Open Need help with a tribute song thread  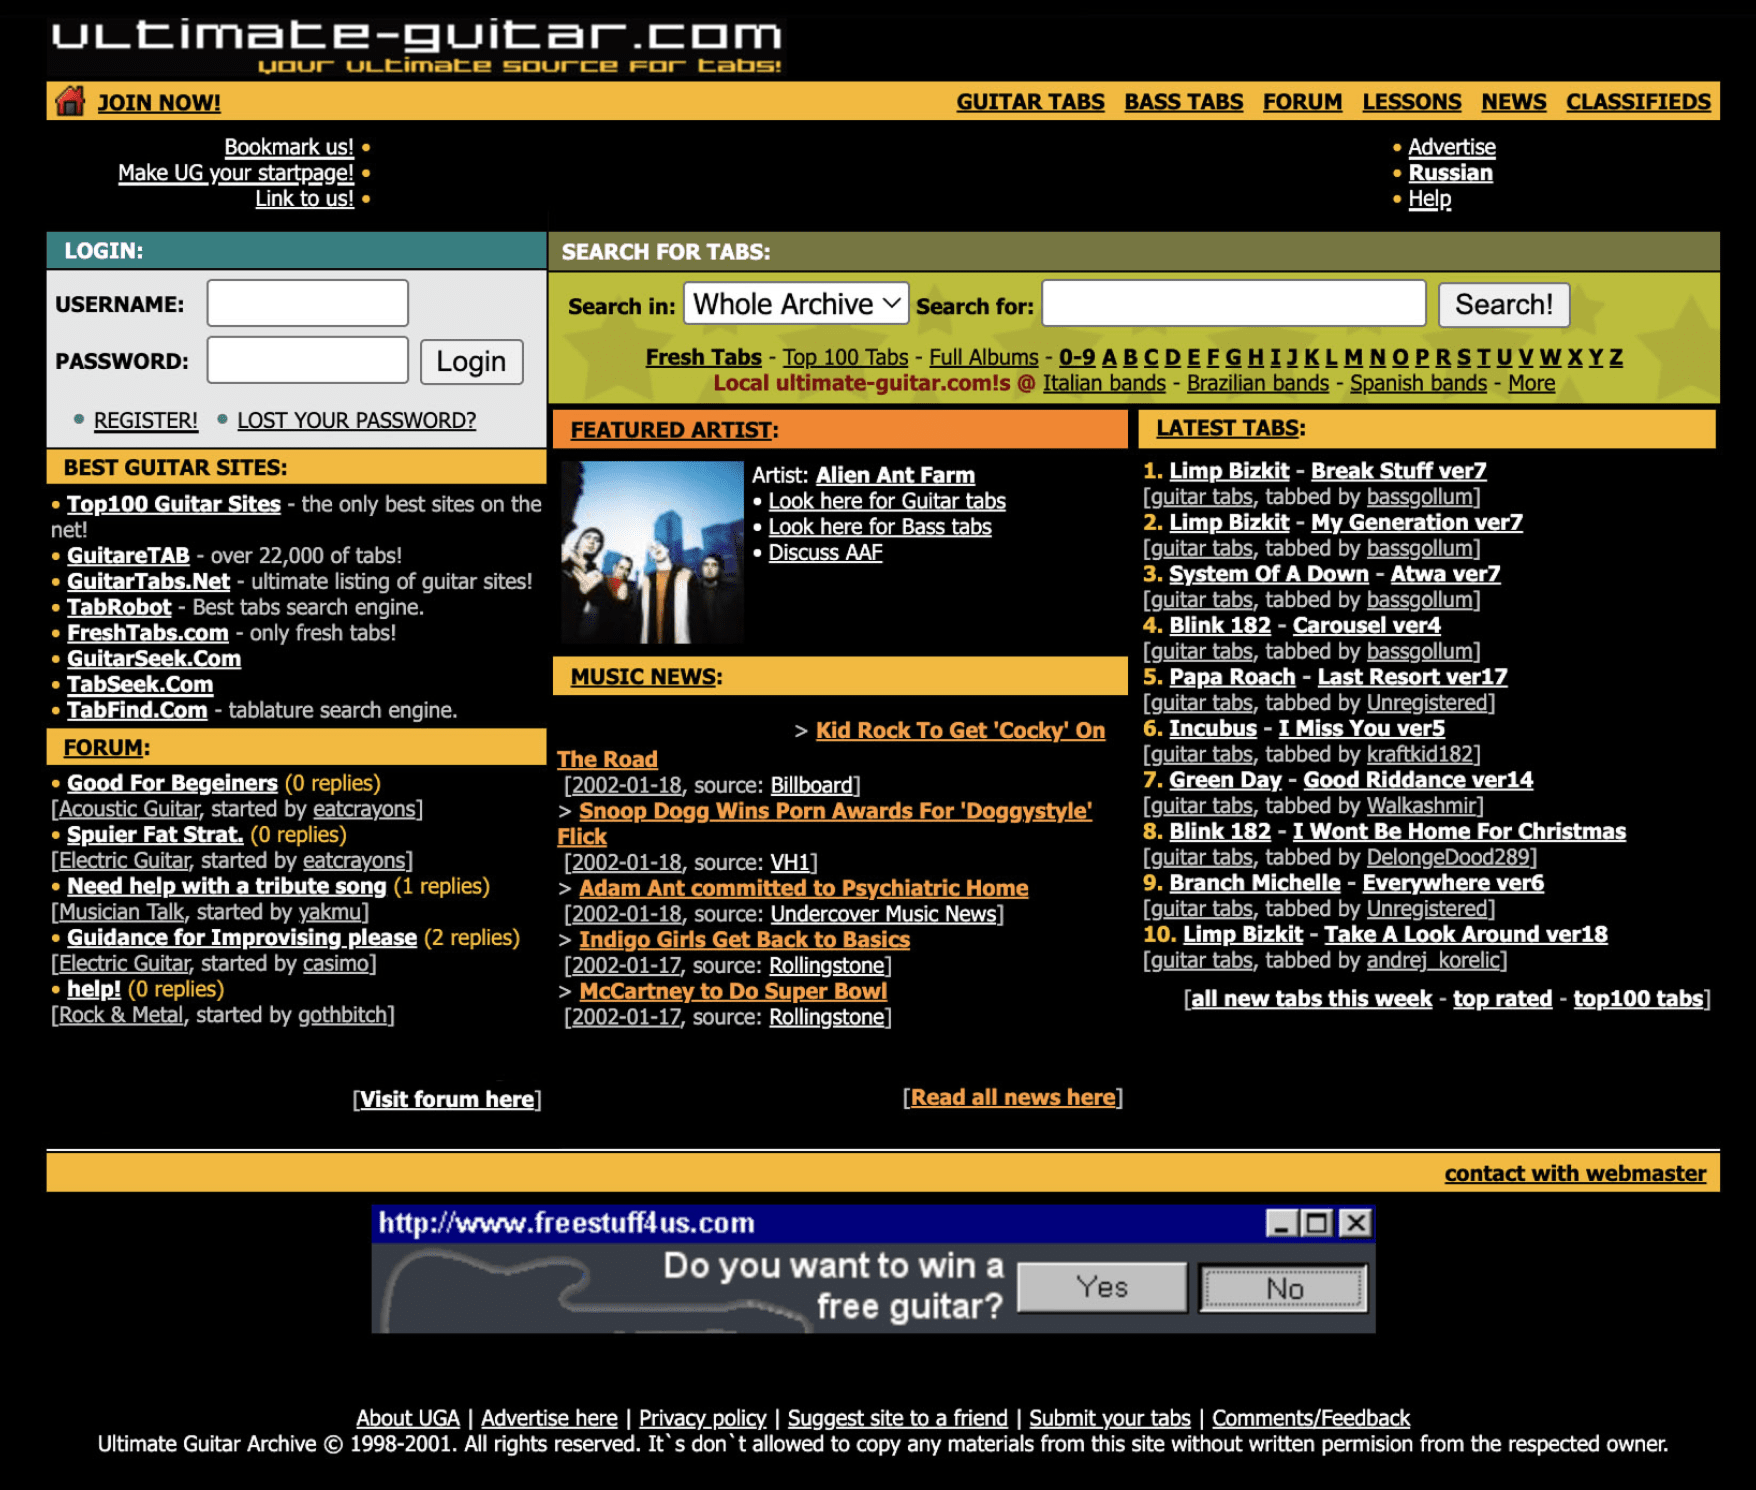point(227,886)
